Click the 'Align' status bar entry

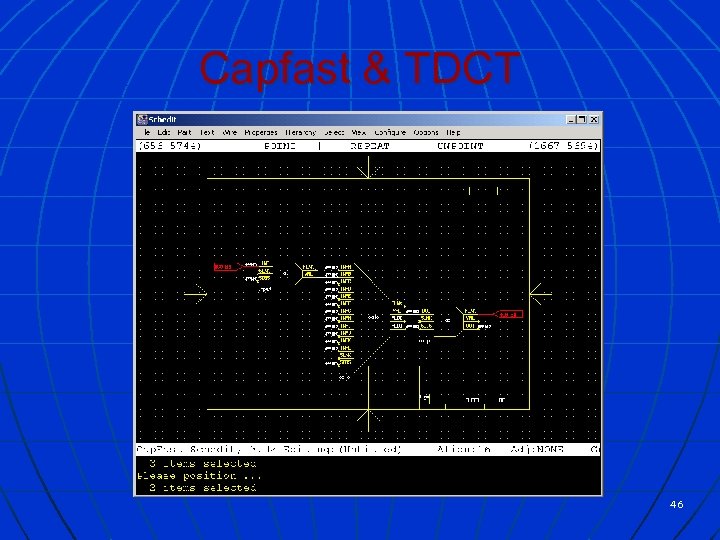pos(464,450)
